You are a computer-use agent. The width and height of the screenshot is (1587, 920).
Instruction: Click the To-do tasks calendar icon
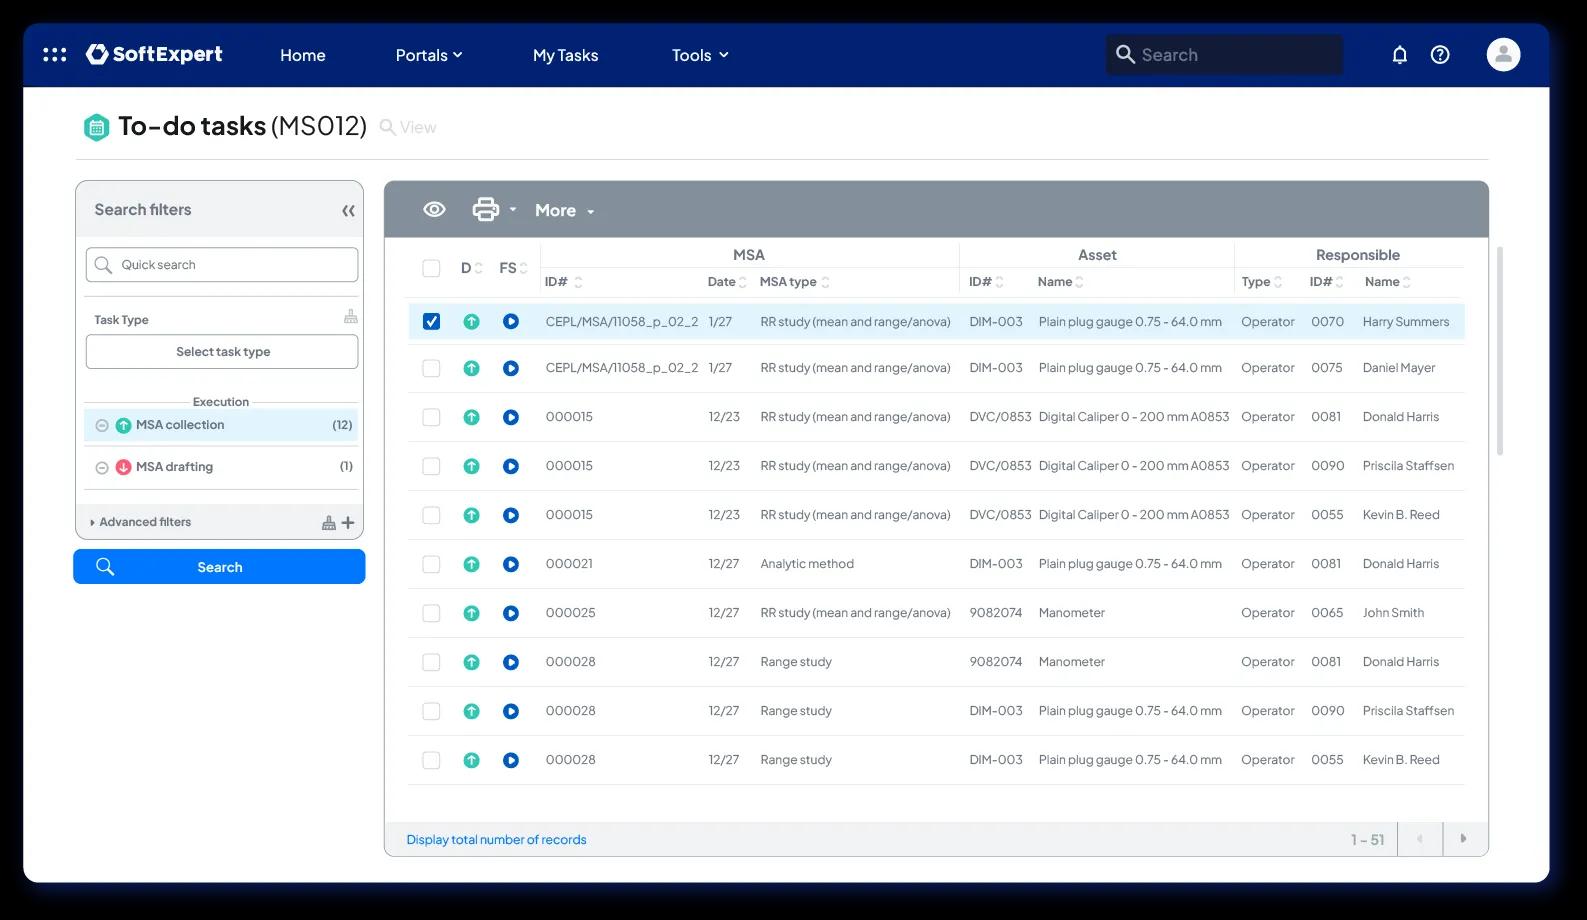pos(96,127)
